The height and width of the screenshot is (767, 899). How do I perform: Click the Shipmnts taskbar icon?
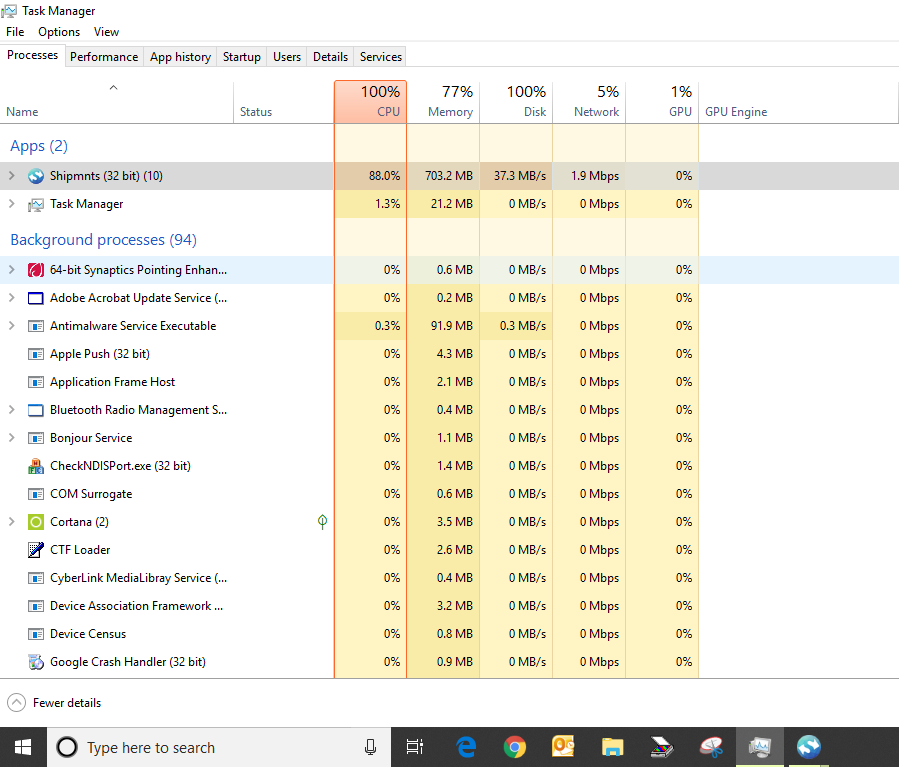tap(809, 748)
